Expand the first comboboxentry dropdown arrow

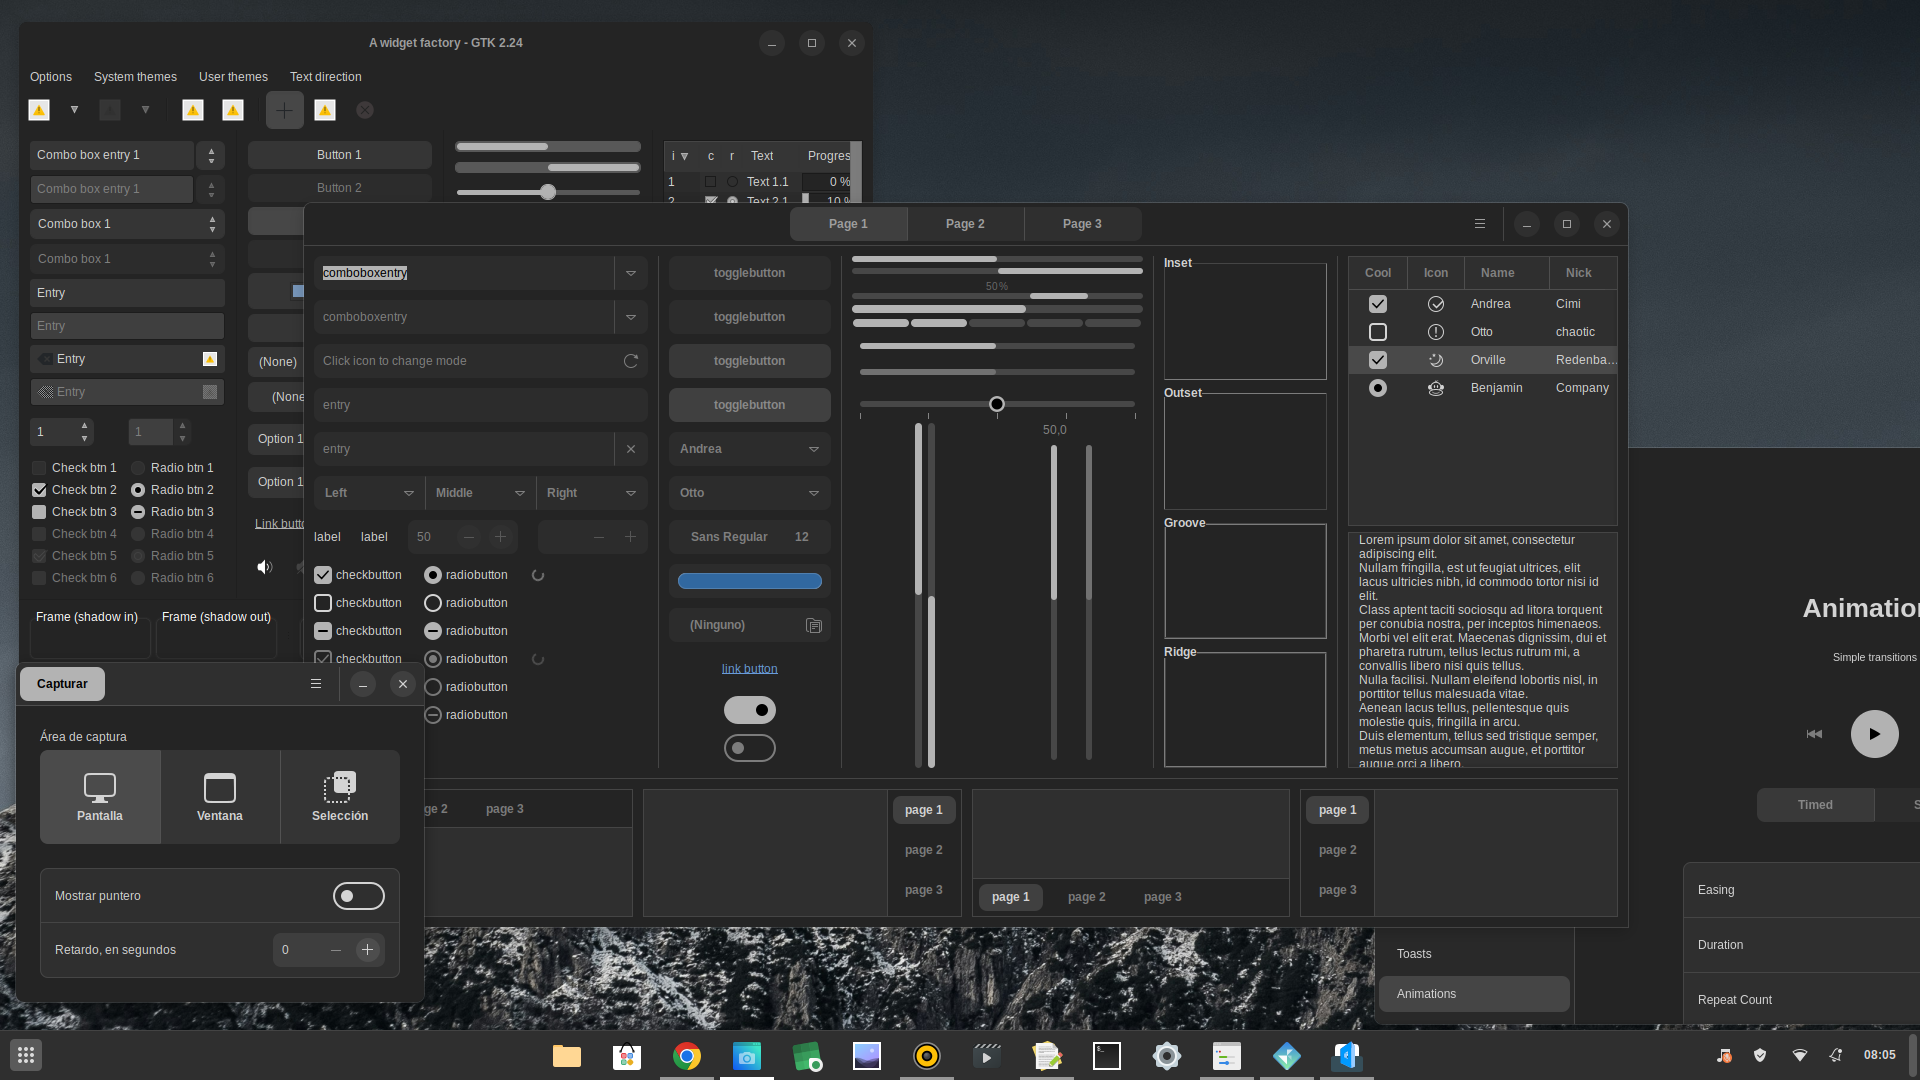[x=631, y=273]
